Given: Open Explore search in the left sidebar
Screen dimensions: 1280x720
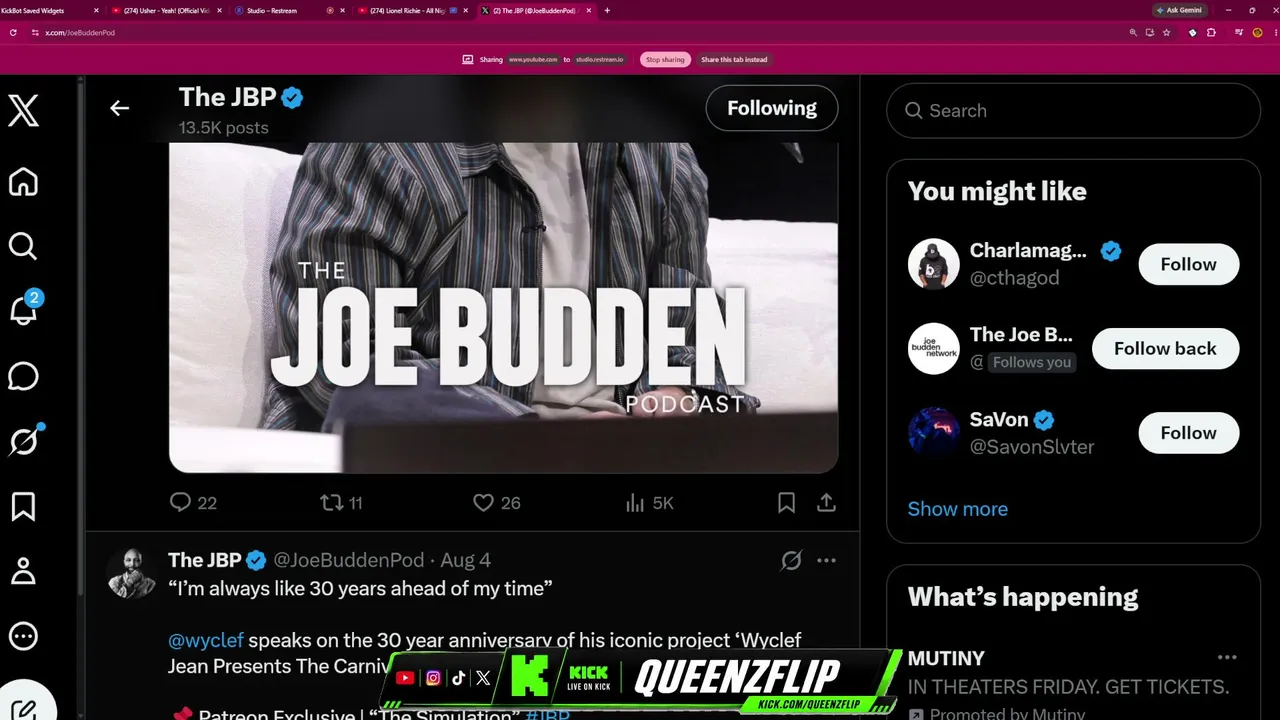Looking at the screenshot, I should pos(23,246).
